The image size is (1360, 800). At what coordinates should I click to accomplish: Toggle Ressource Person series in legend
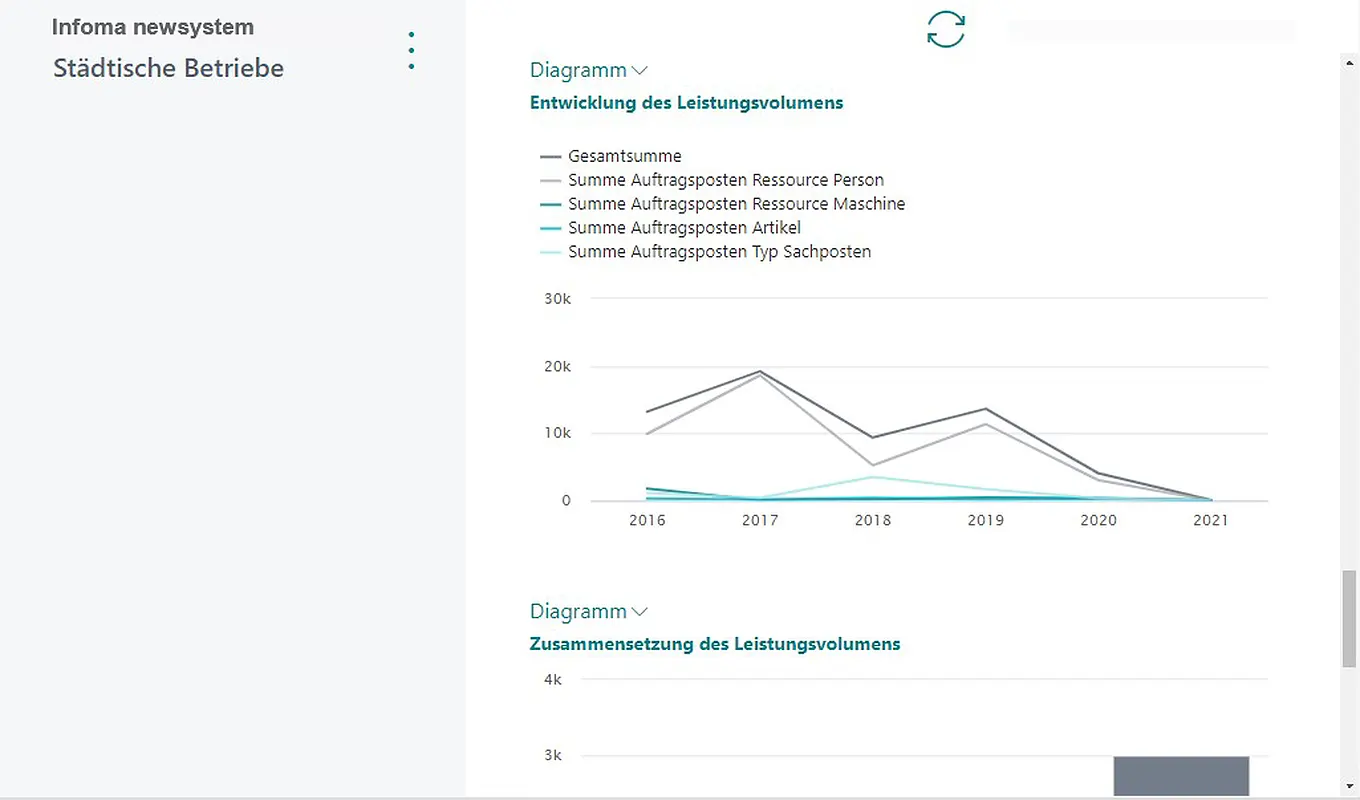click(725, 180)
